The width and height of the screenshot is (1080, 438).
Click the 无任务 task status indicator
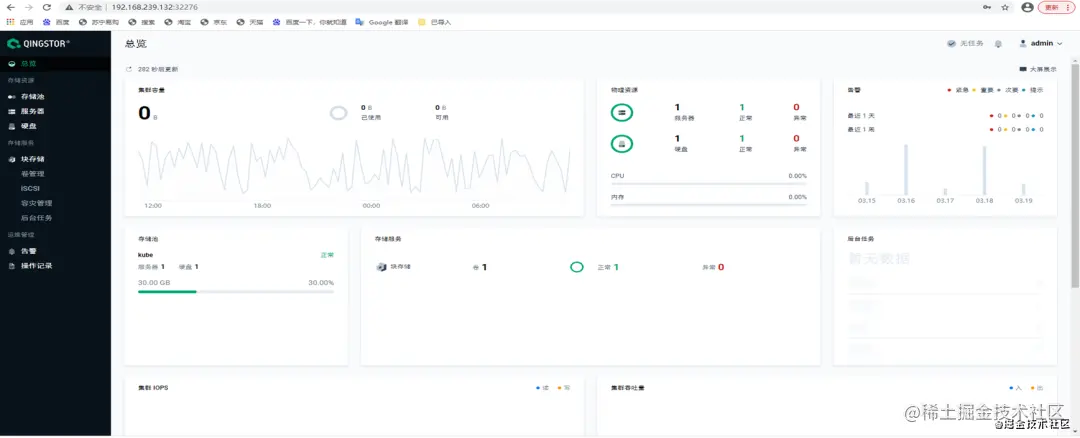965,43
